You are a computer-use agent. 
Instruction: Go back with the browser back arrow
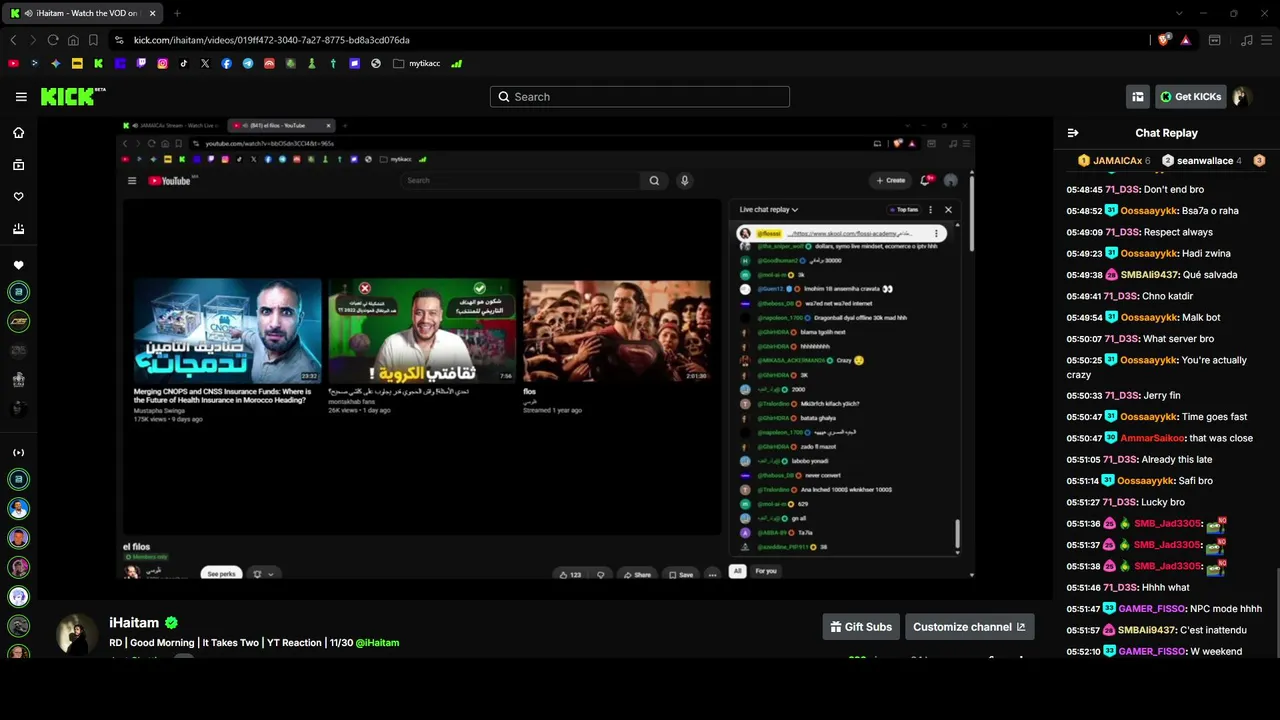pos(13,40)
